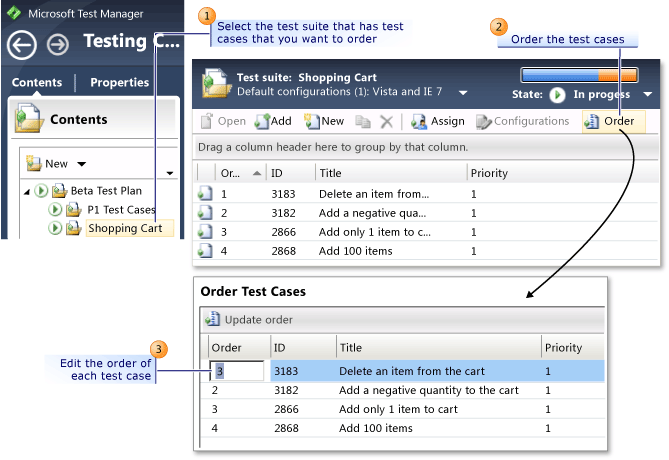Open the State In progress dropdown arrow

[x=647, y=94]
